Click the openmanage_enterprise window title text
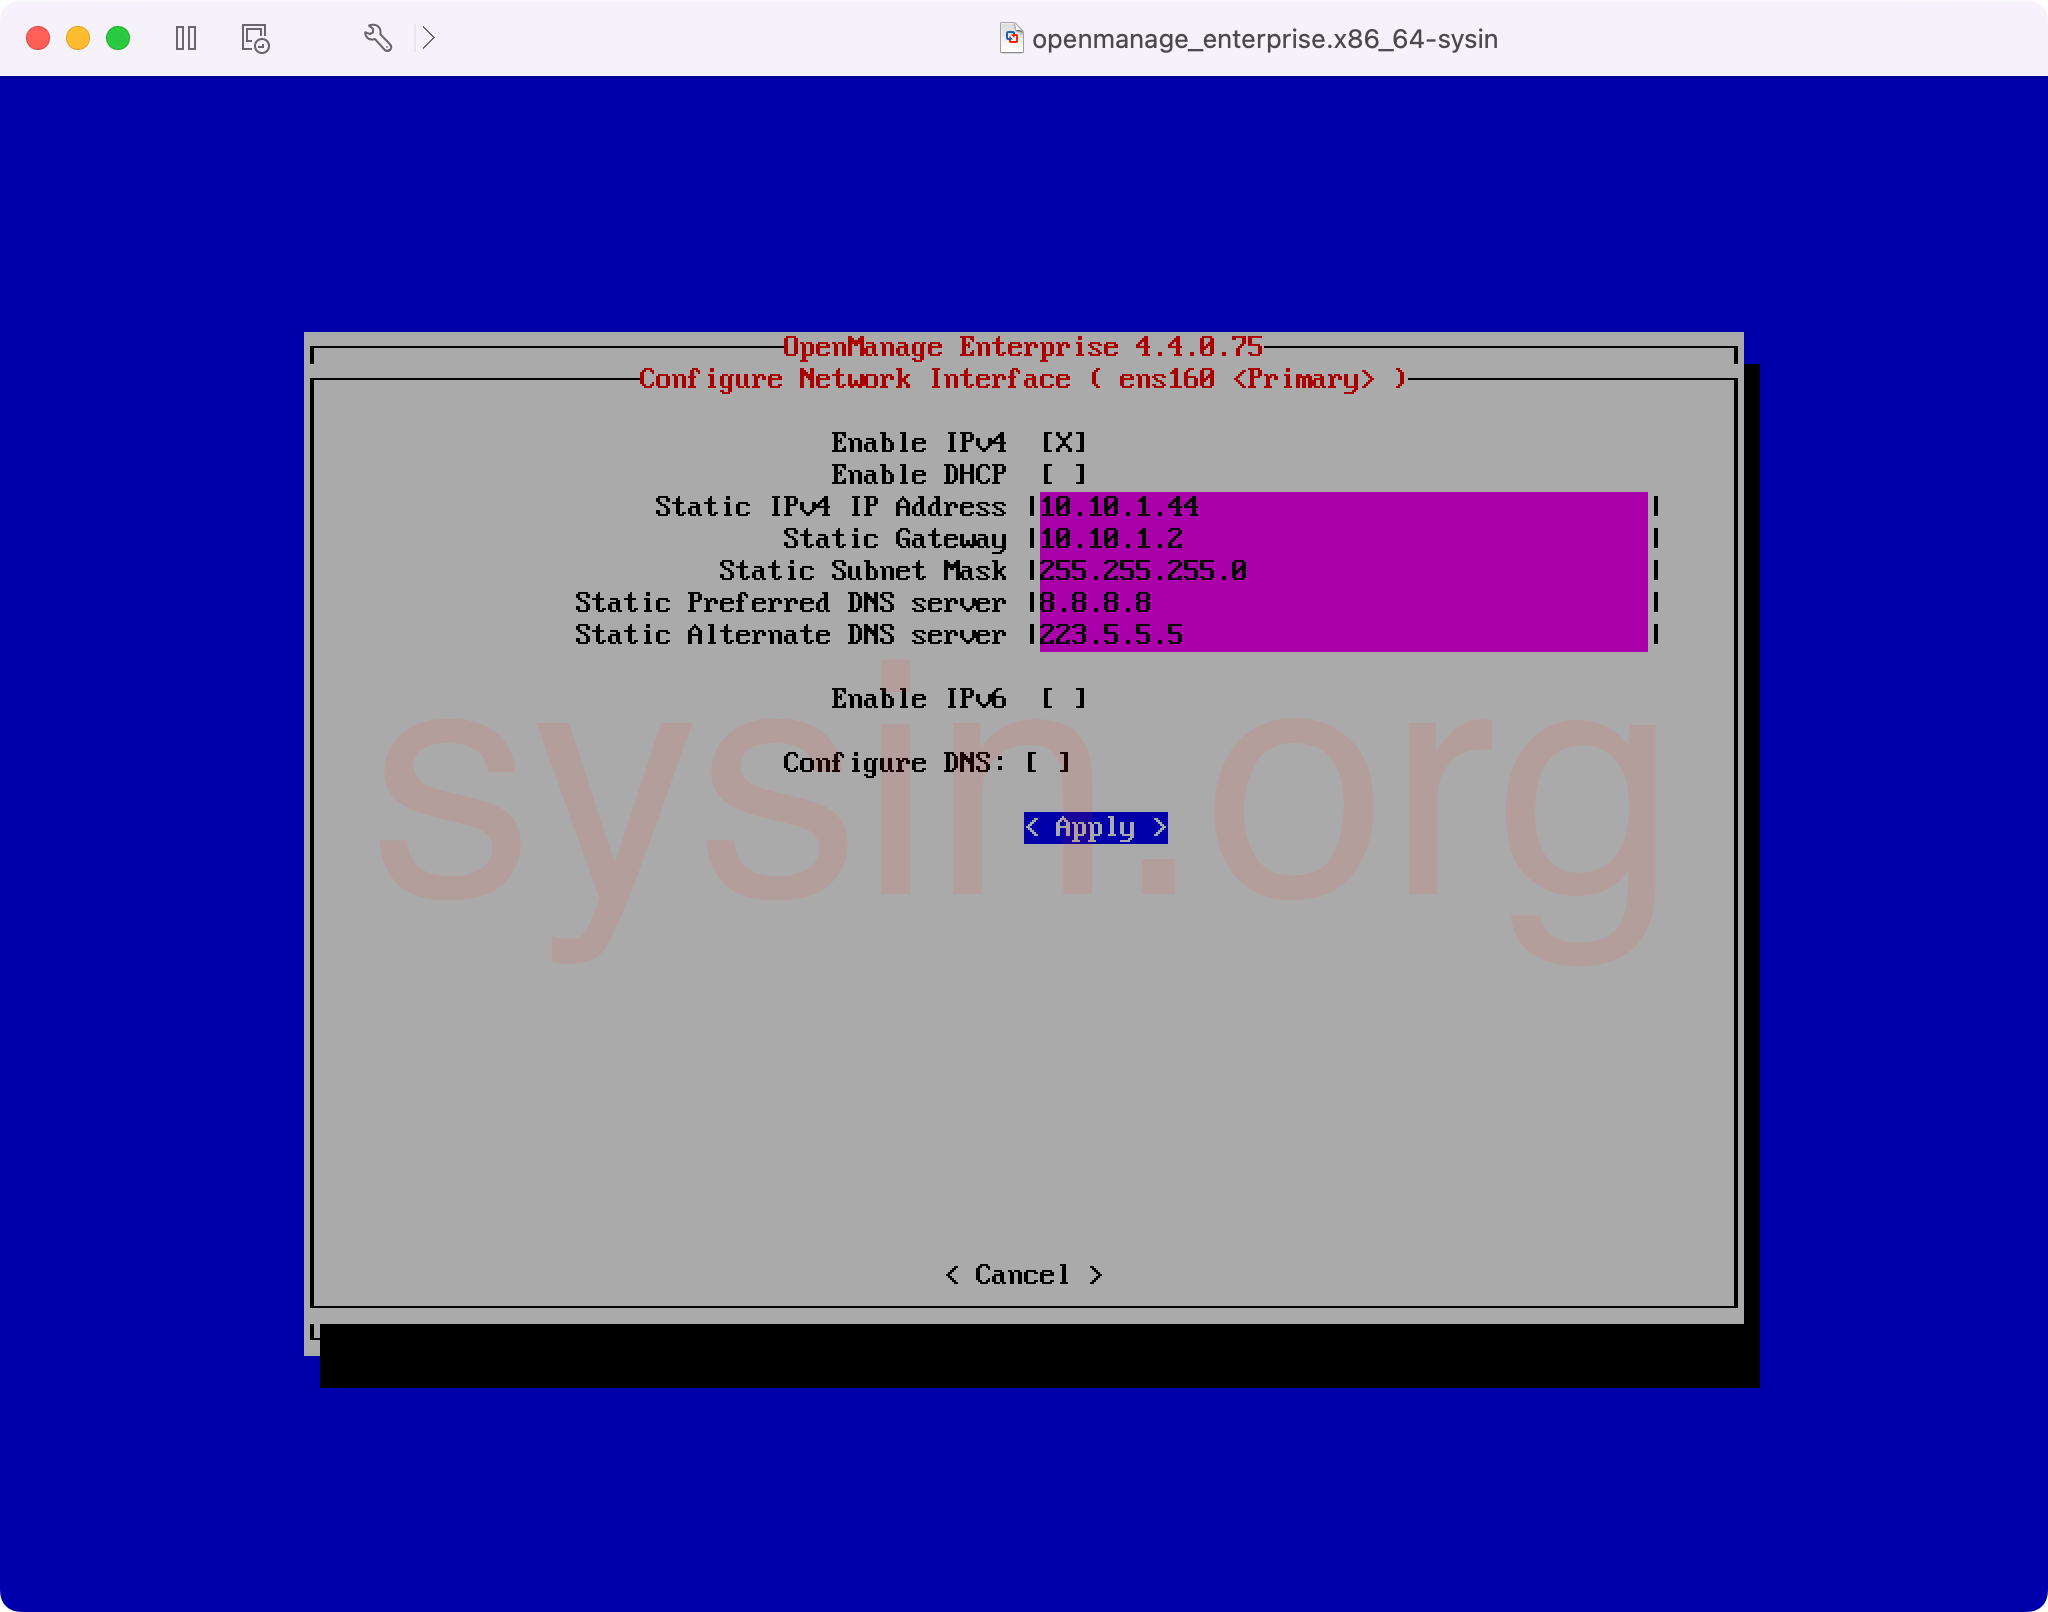The height and width of the screenshot is (1612, 2048). 1264,39
